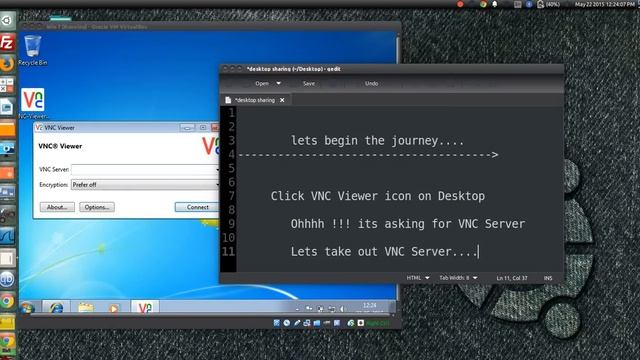The height and width of the screenshot is (360, 640).
Task: Open Windows Start menu orb
Action: coord(27,307)
